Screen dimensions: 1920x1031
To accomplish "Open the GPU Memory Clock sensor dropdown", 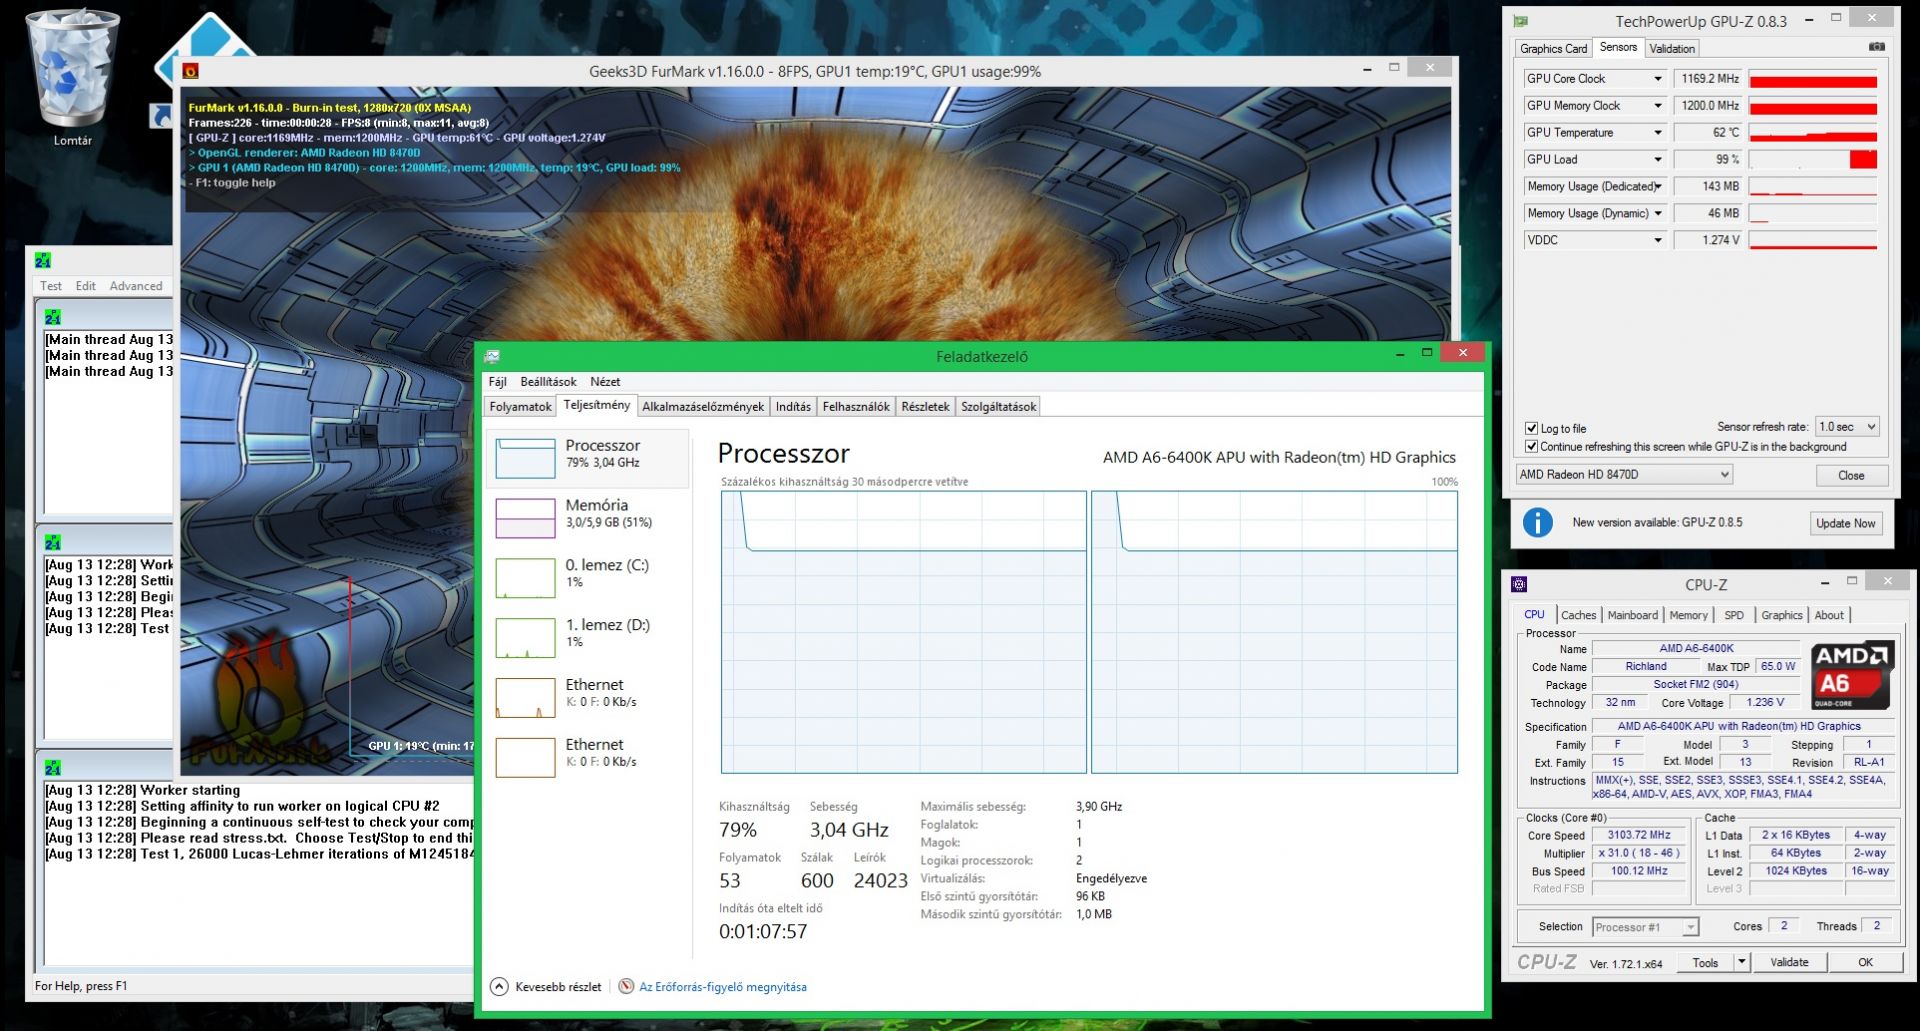I will [1657, 106].
